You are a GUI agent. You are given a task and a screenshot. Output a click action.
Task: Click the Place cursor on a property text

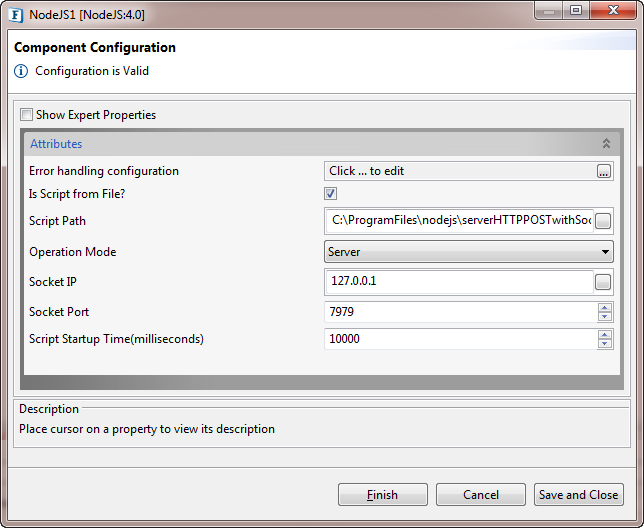tap(147, 429)
